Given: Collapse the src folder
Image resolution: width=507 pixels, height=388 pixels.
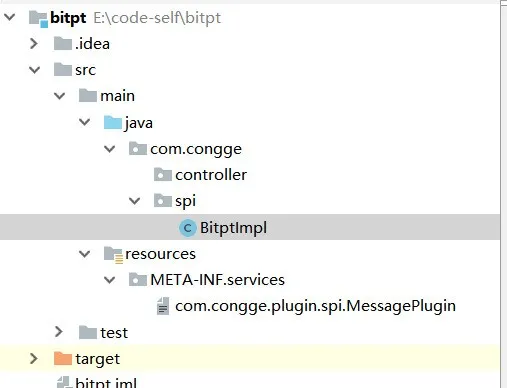Looking at the screenshot, I should (x=34, y=70).
